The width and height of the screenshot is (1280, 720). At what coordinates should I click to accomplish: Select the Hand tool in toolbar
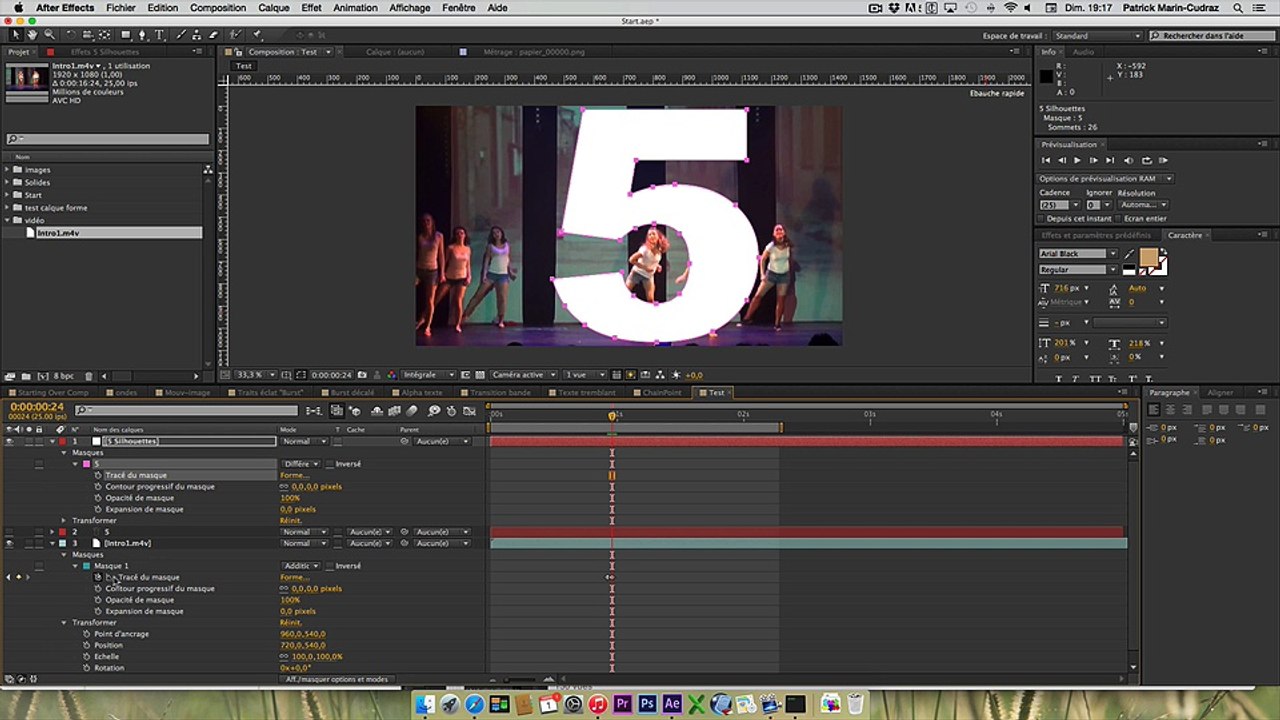point(33,35)
